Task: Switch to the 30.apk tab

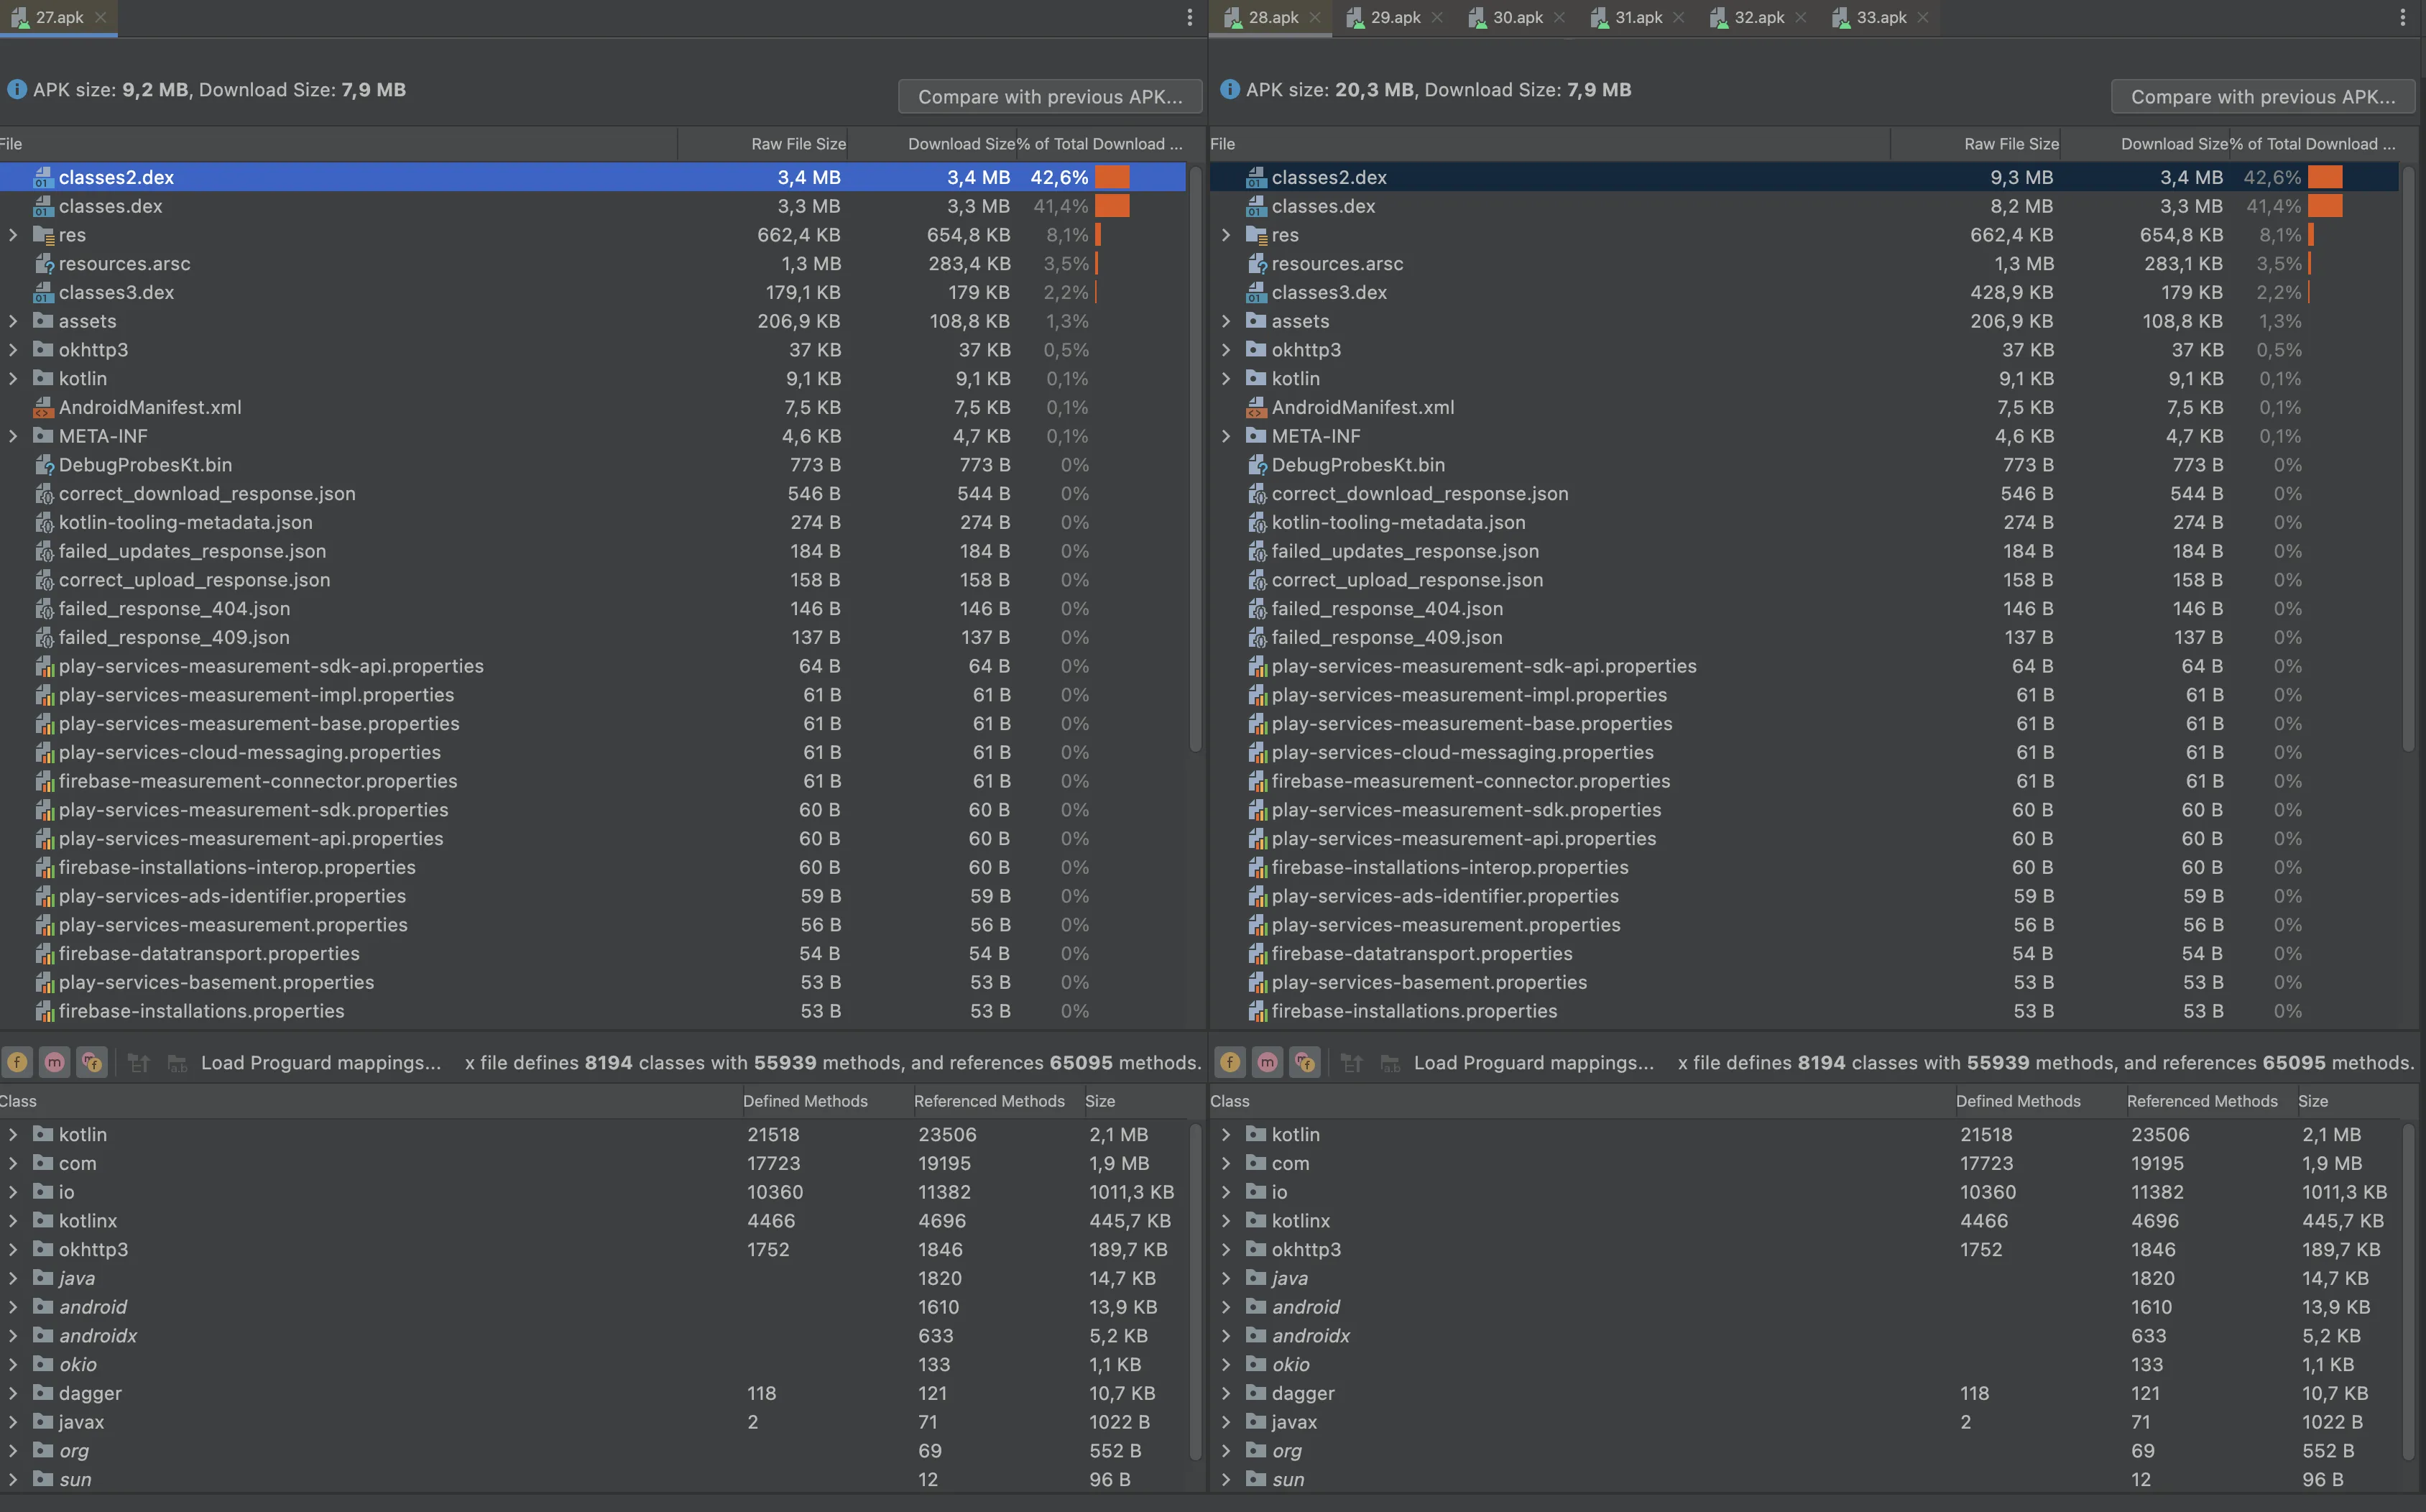Action: coord(1516,17)
